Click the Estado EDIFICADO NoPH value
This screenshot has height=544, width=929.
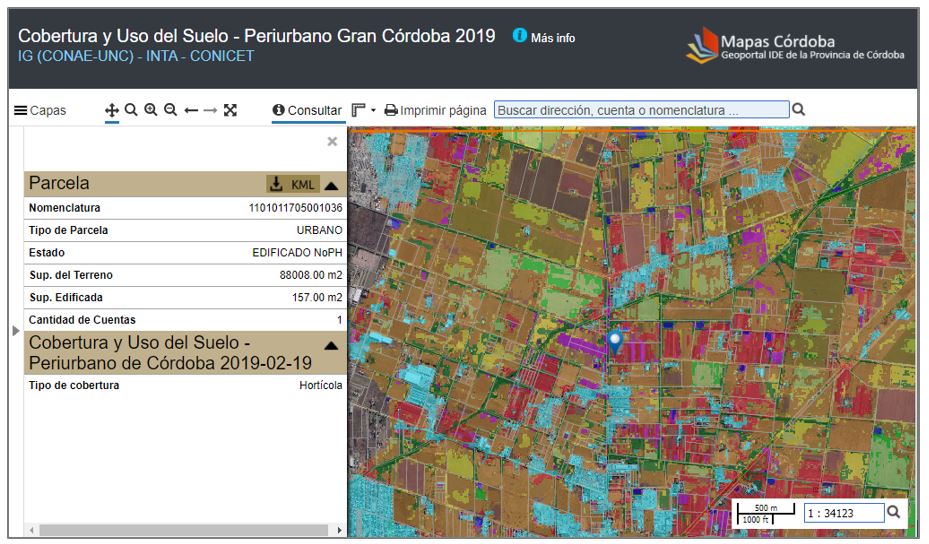297,252
